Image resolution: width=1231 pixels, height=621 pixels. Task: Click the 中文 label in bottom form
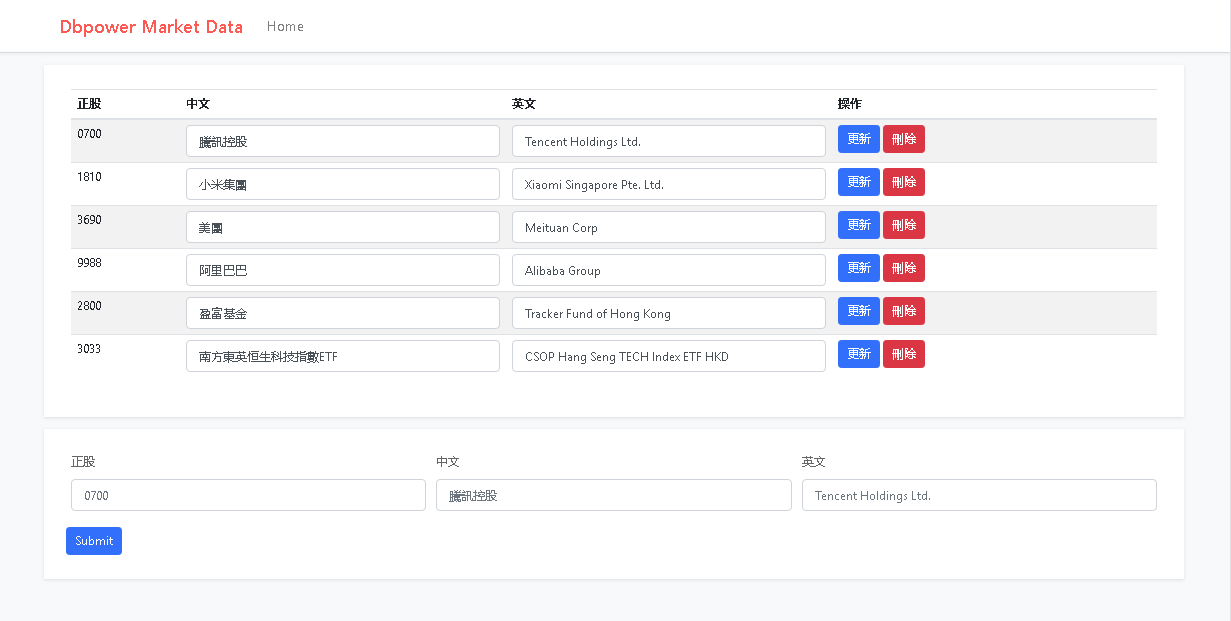click(448, 462)
